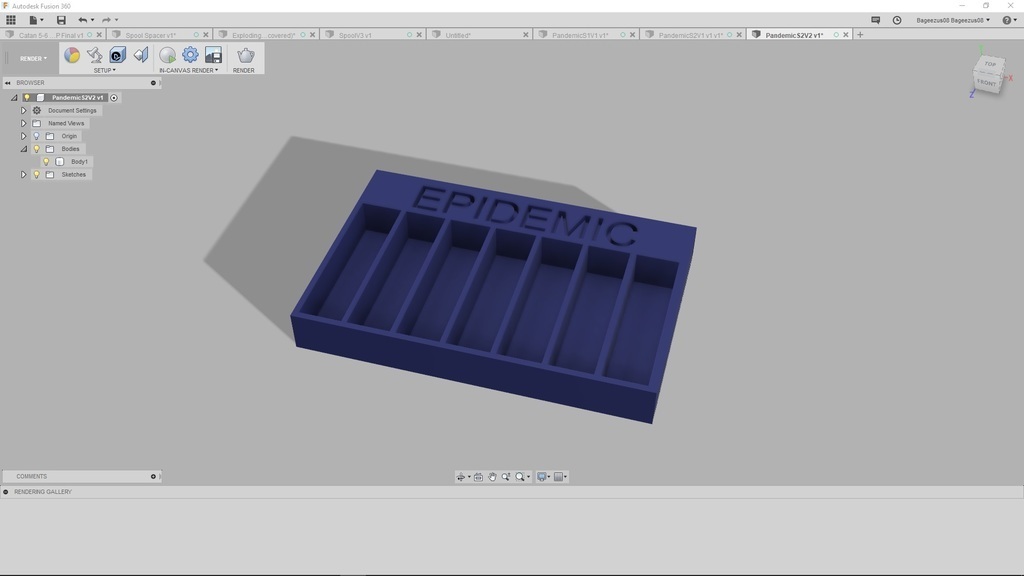Open Scene Settings lamp icon
Image resolution: width=1024 pixels, height=576 pixels.
95,55
